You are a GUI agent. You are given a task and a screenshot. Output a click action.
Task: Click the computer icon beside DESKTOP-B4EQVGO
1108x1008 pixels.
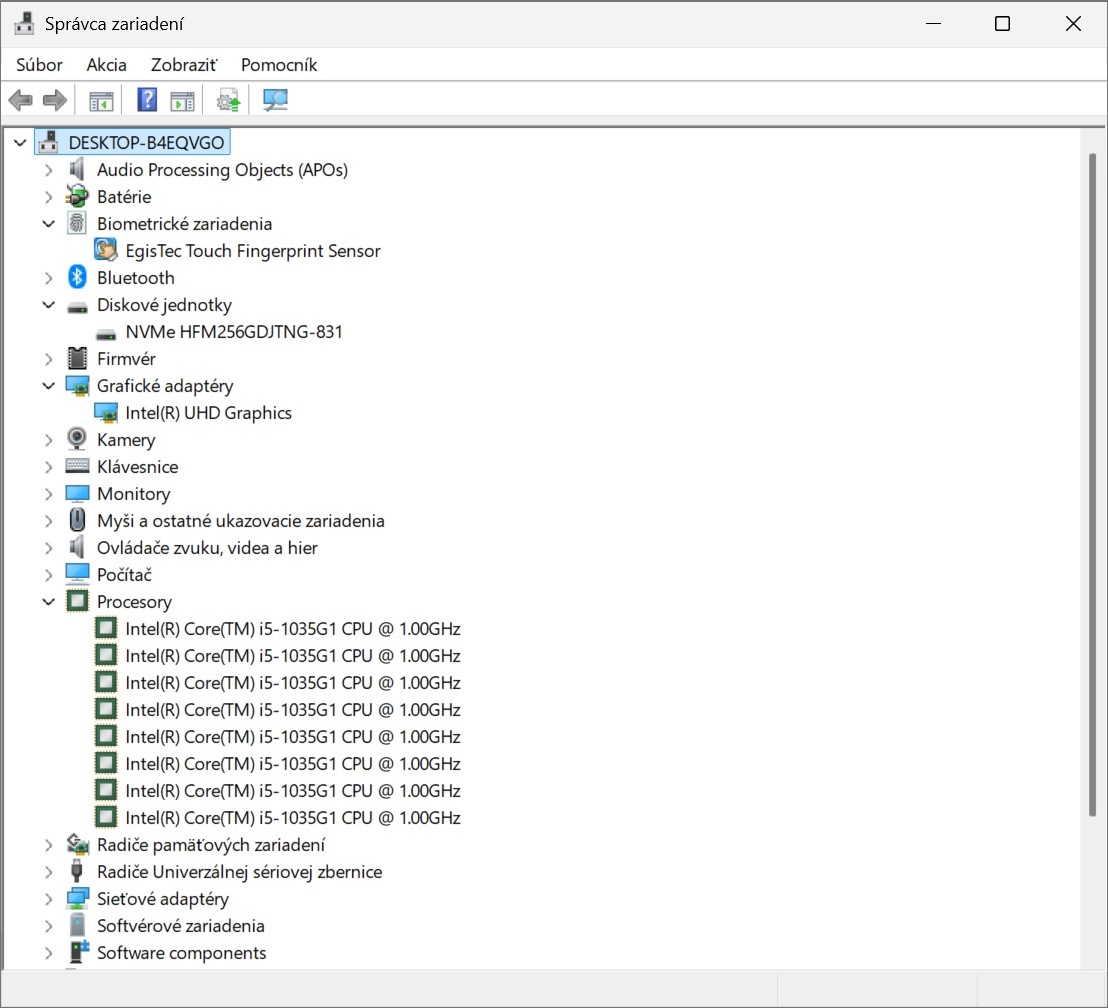click(48, 142)
